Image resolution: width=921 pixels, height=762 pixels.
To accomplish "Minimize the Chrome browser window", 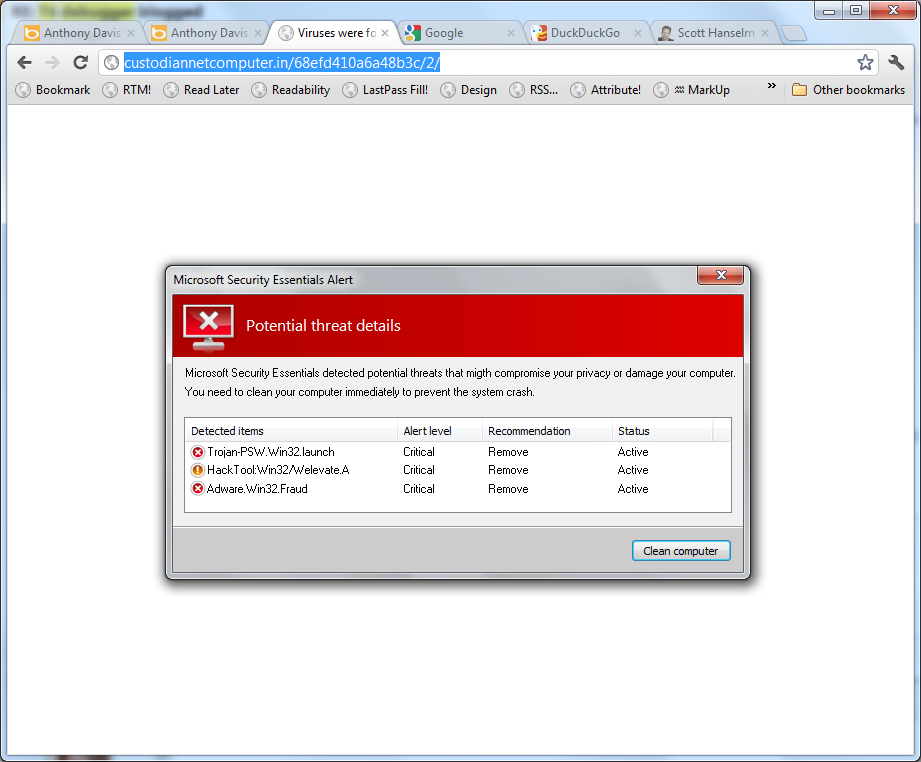I will coord(829,10).
